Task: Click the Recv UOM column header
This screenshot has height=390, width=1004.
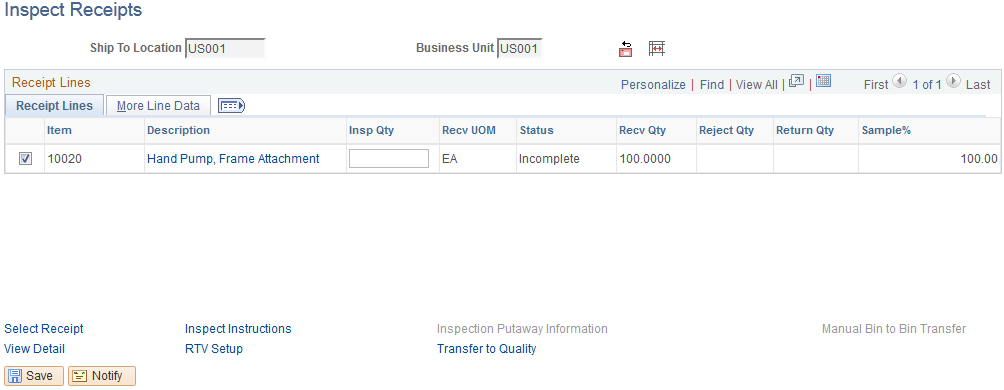Action: point(469,130)
